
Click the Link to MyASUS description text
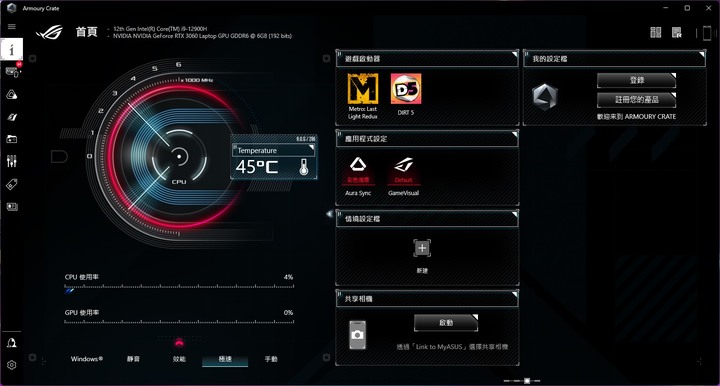452,347
